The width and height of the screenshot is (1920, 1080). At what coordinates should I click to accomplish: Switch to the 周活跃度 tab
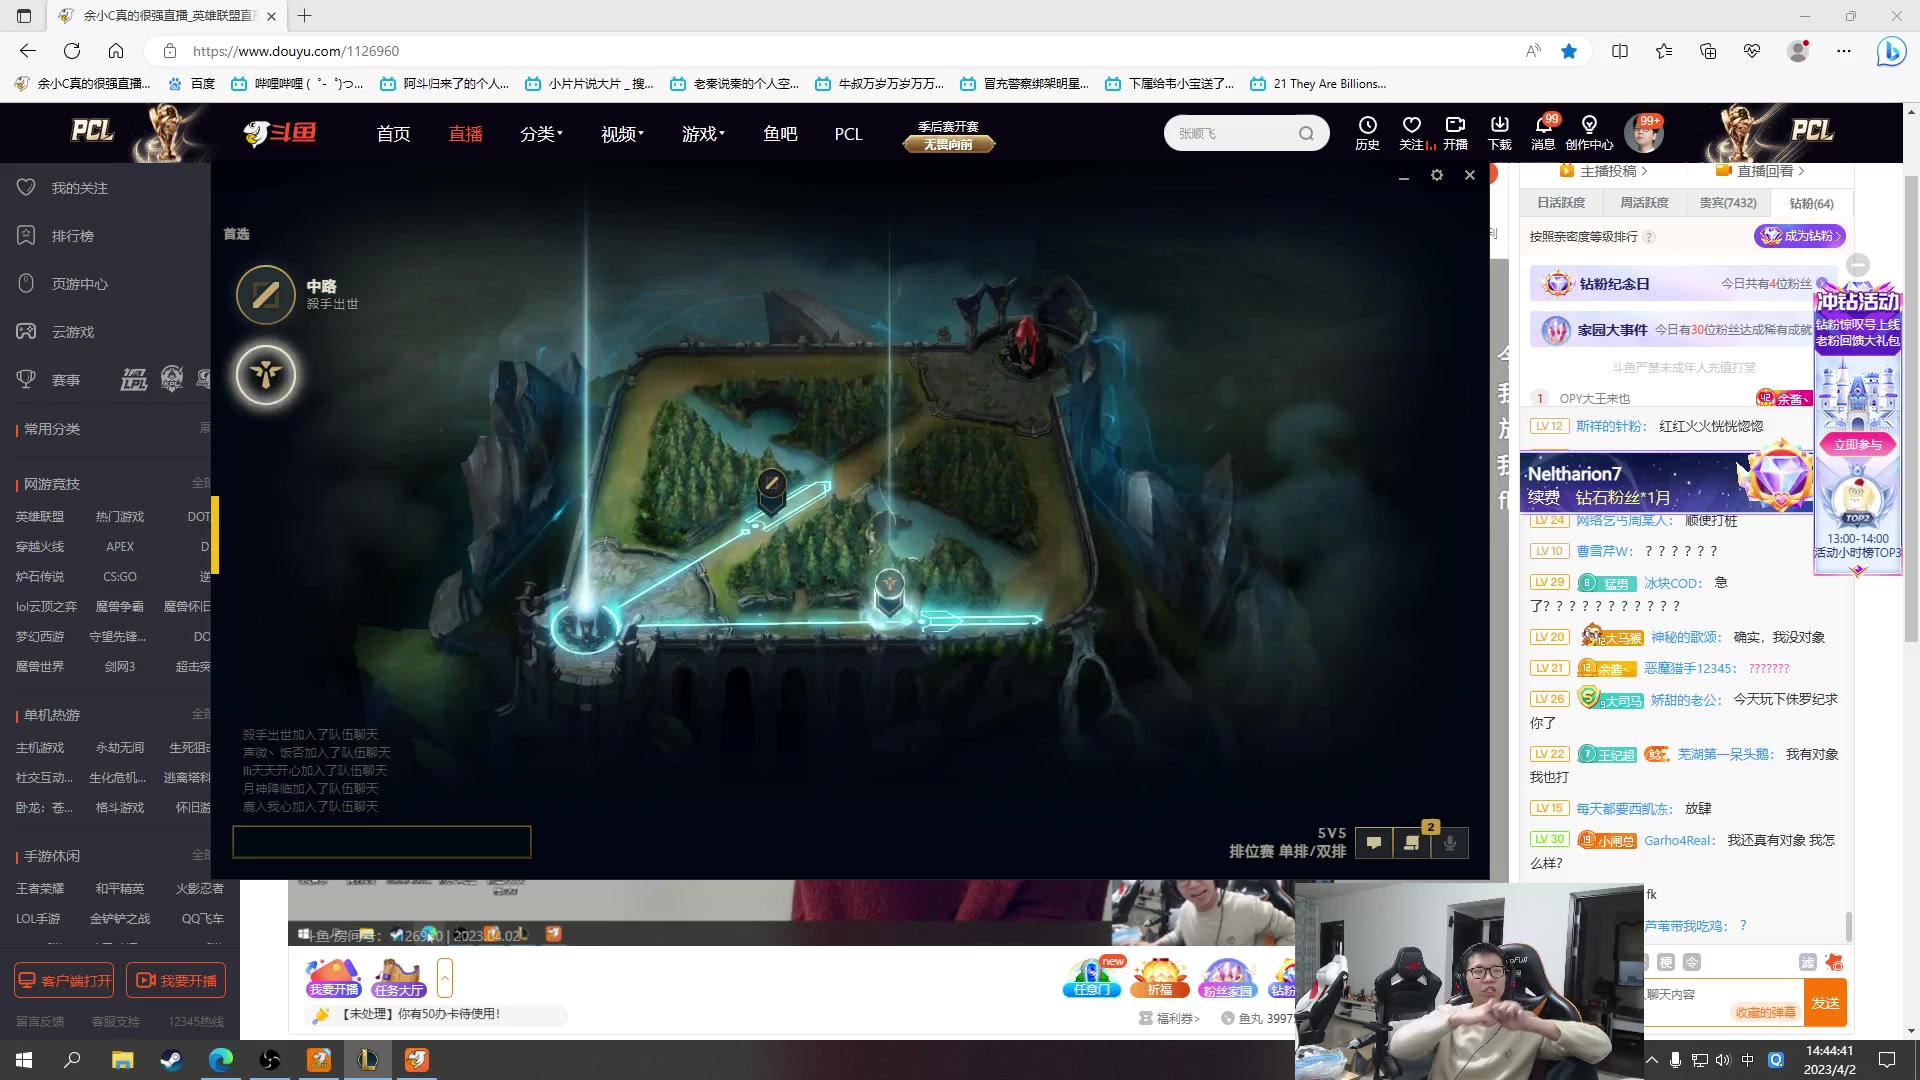pyautogui.click(x=1644, y=203)
